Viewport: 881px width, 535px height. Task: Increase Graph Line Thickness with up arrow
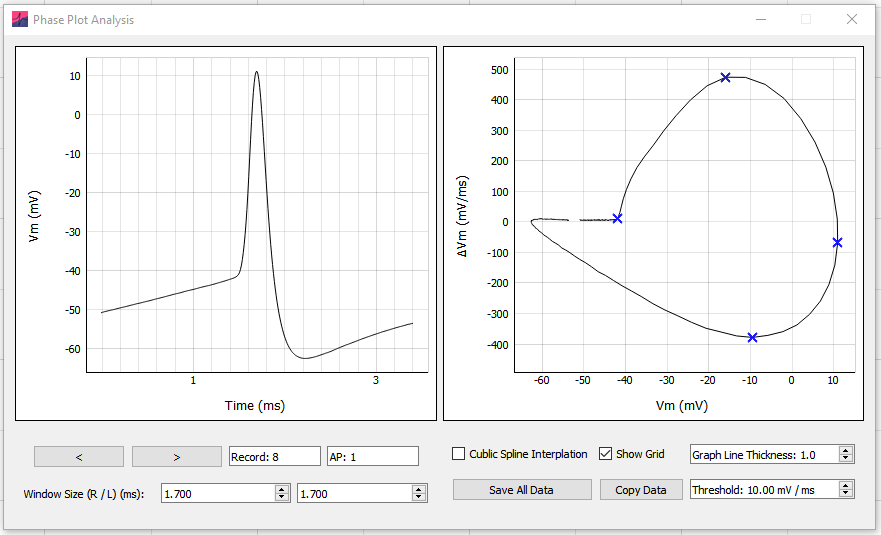(x=846, y=450)
